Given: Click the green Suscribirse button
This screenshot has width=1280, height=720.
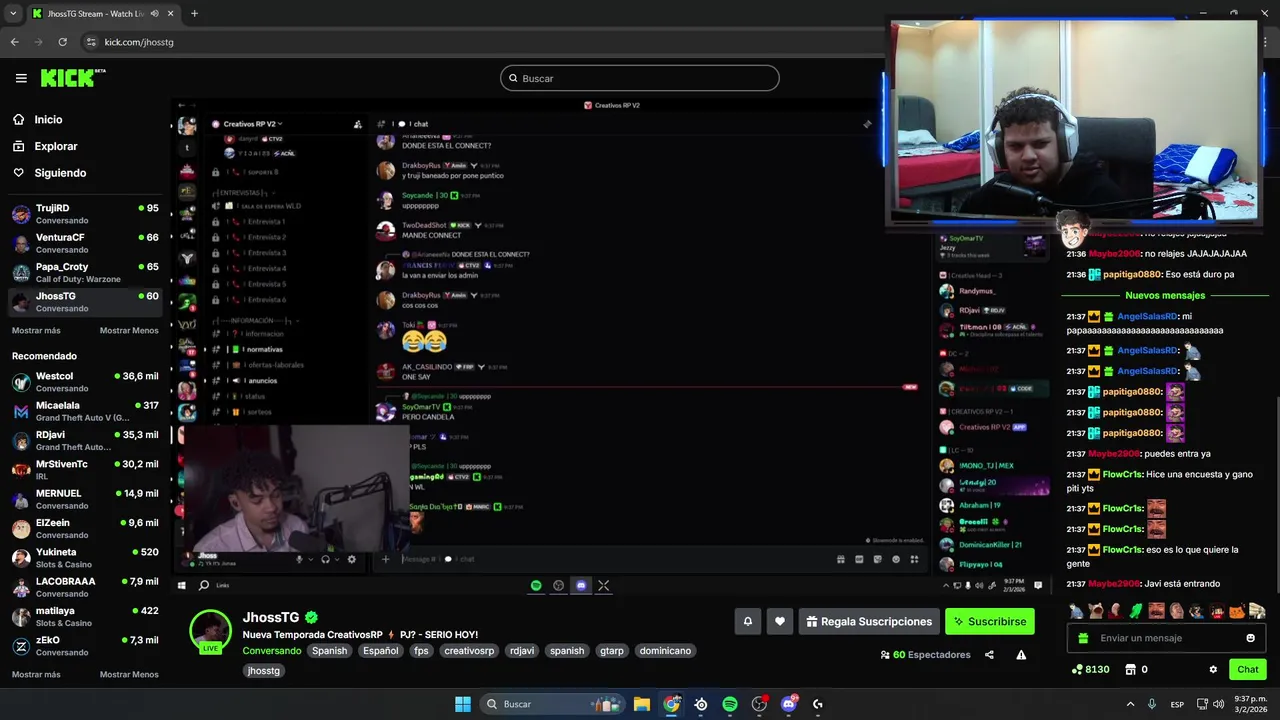Looking at the screenshot, I should (990, 621).
